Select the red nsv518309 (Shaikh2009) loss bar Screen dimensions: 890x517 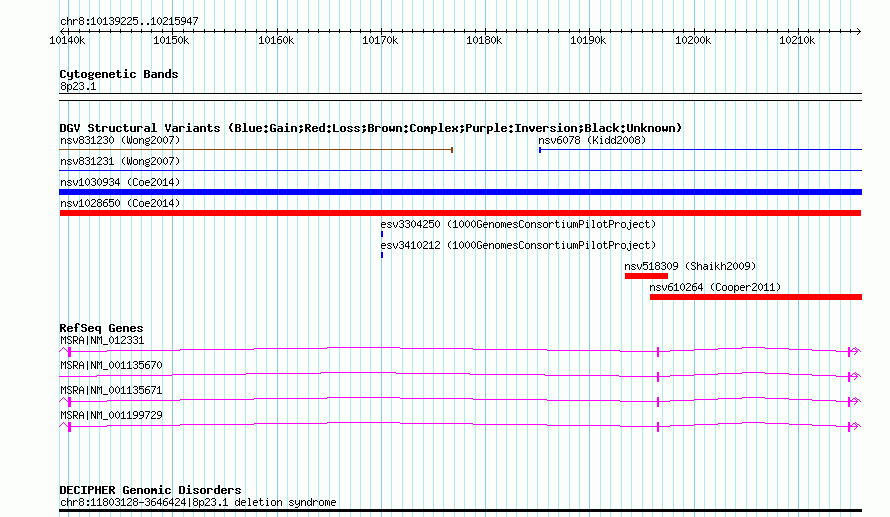coord(646,276)
